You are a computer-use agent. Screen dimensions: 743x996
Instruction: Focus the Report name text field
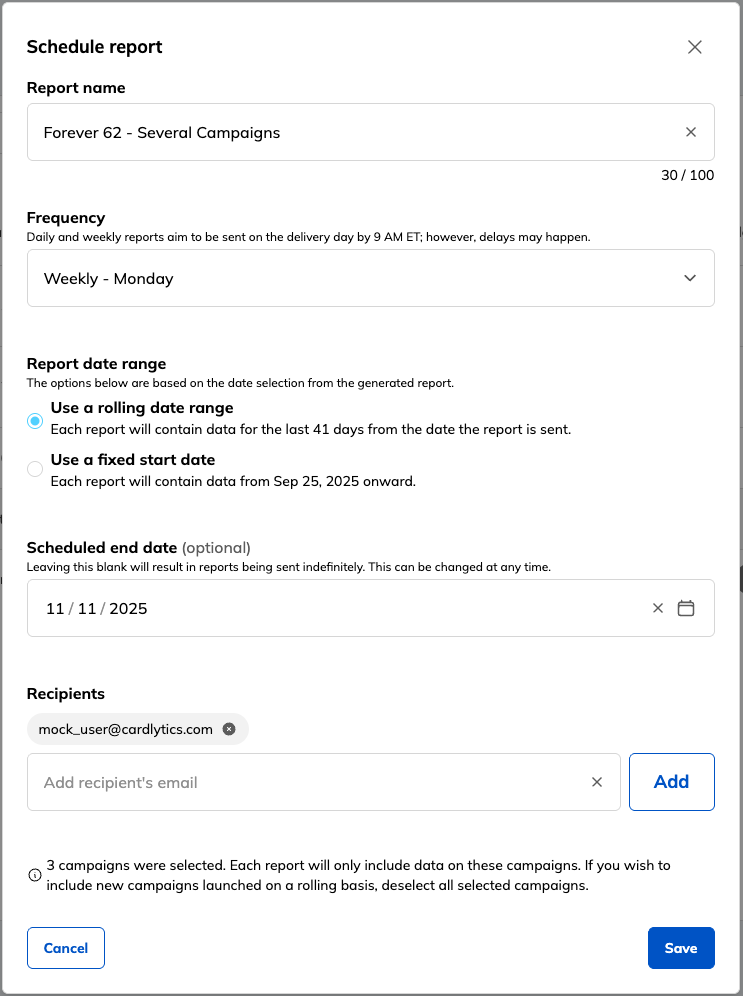[x=371, y=132]
